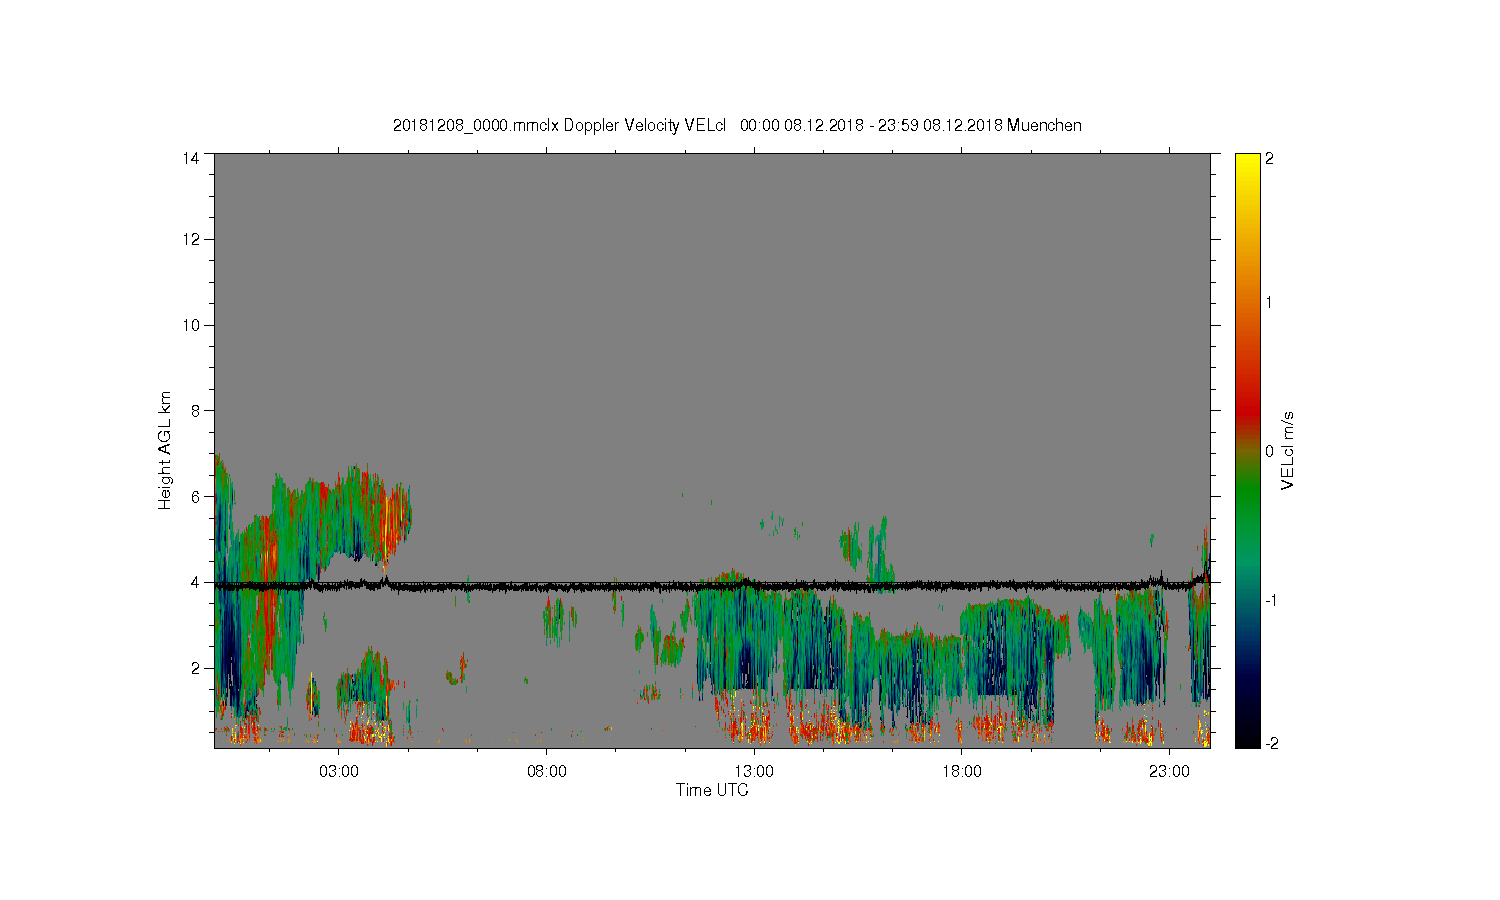The height and width of the screenshot is (900, 1500).
Task: Click the height axis label 8
Action: [x=194, y=410]
